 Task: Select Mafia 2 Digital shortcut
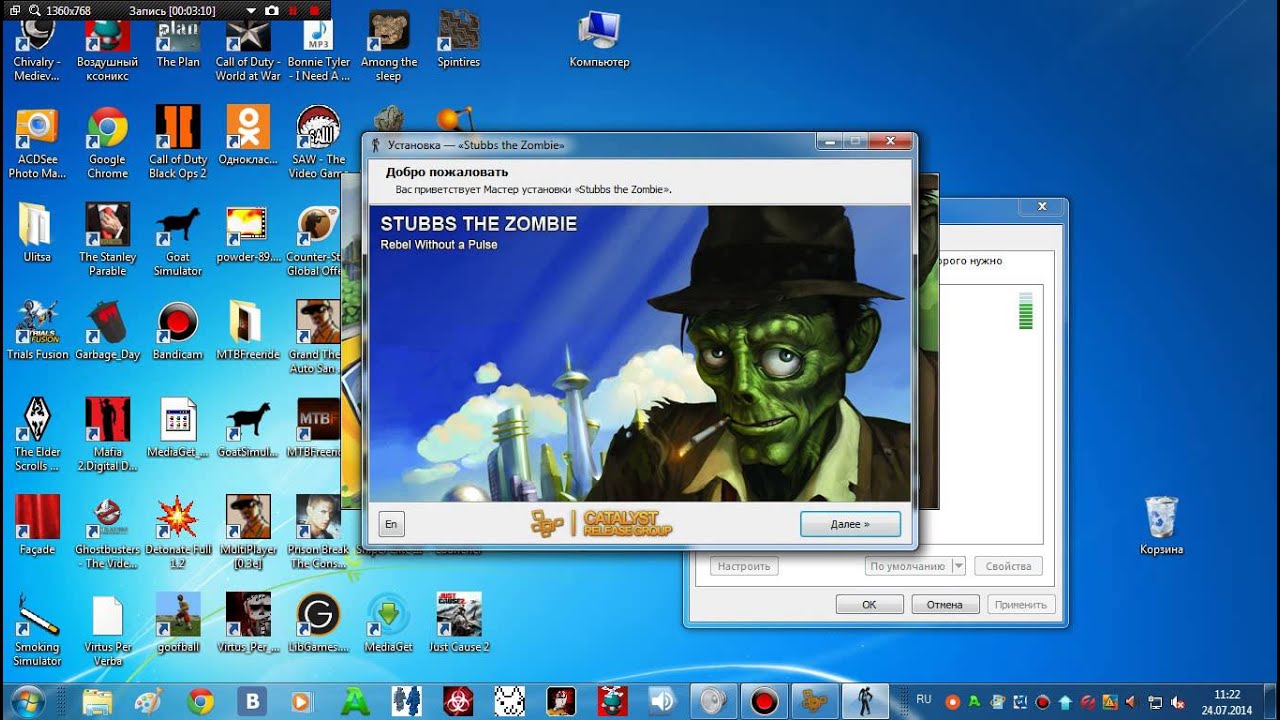click(108, 435)
